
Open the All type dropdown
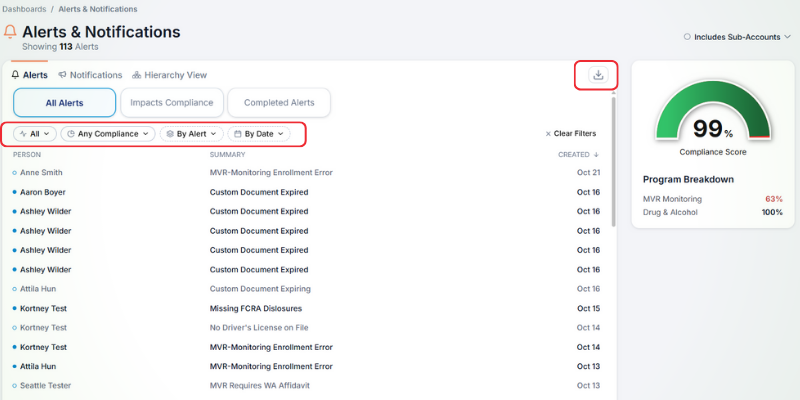coord(35,133)
